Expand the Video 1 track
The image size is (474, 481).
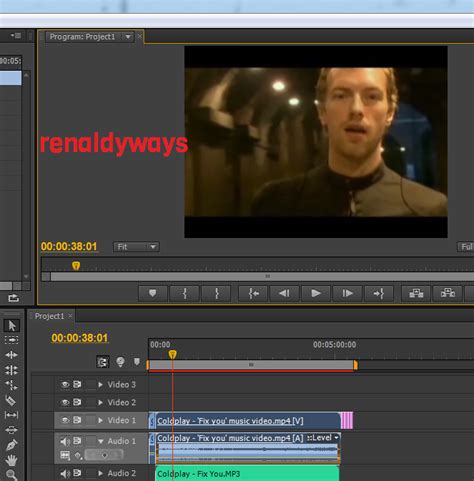100,420
